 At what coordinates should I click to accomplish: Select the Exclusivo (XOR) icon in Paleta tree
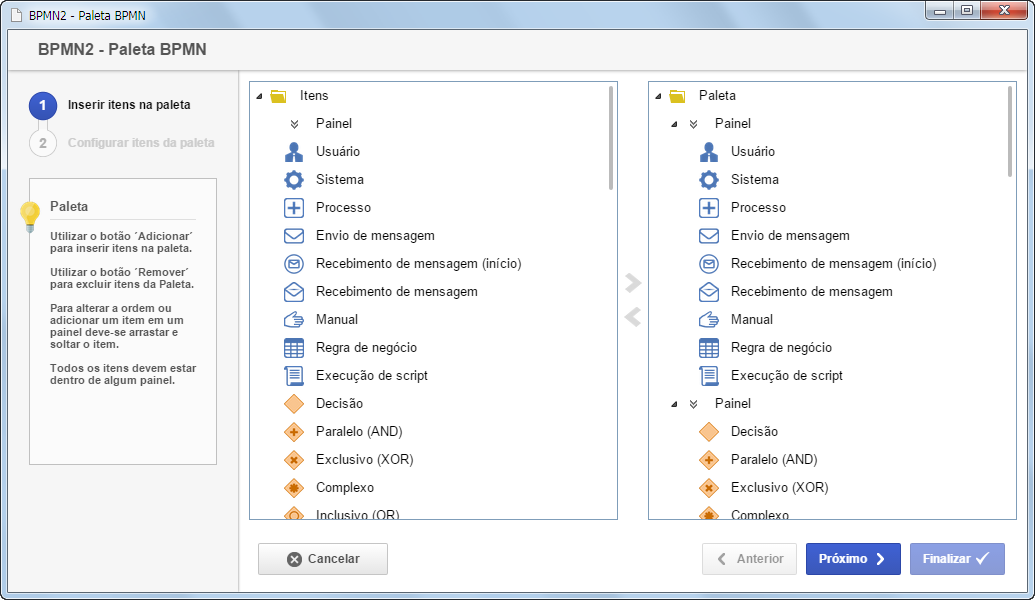point(709,488)
